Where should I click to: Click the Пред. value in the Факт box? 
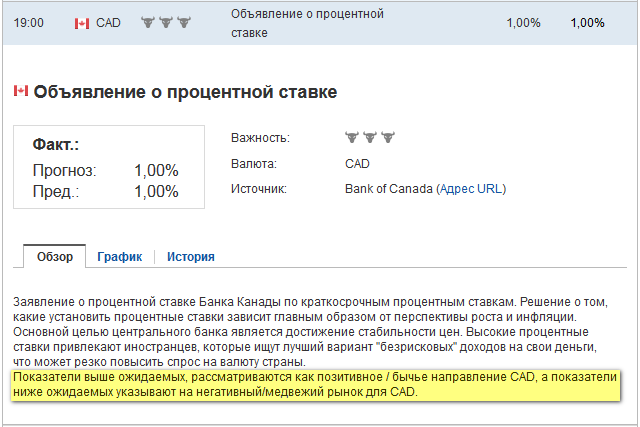tap(156, 191)
